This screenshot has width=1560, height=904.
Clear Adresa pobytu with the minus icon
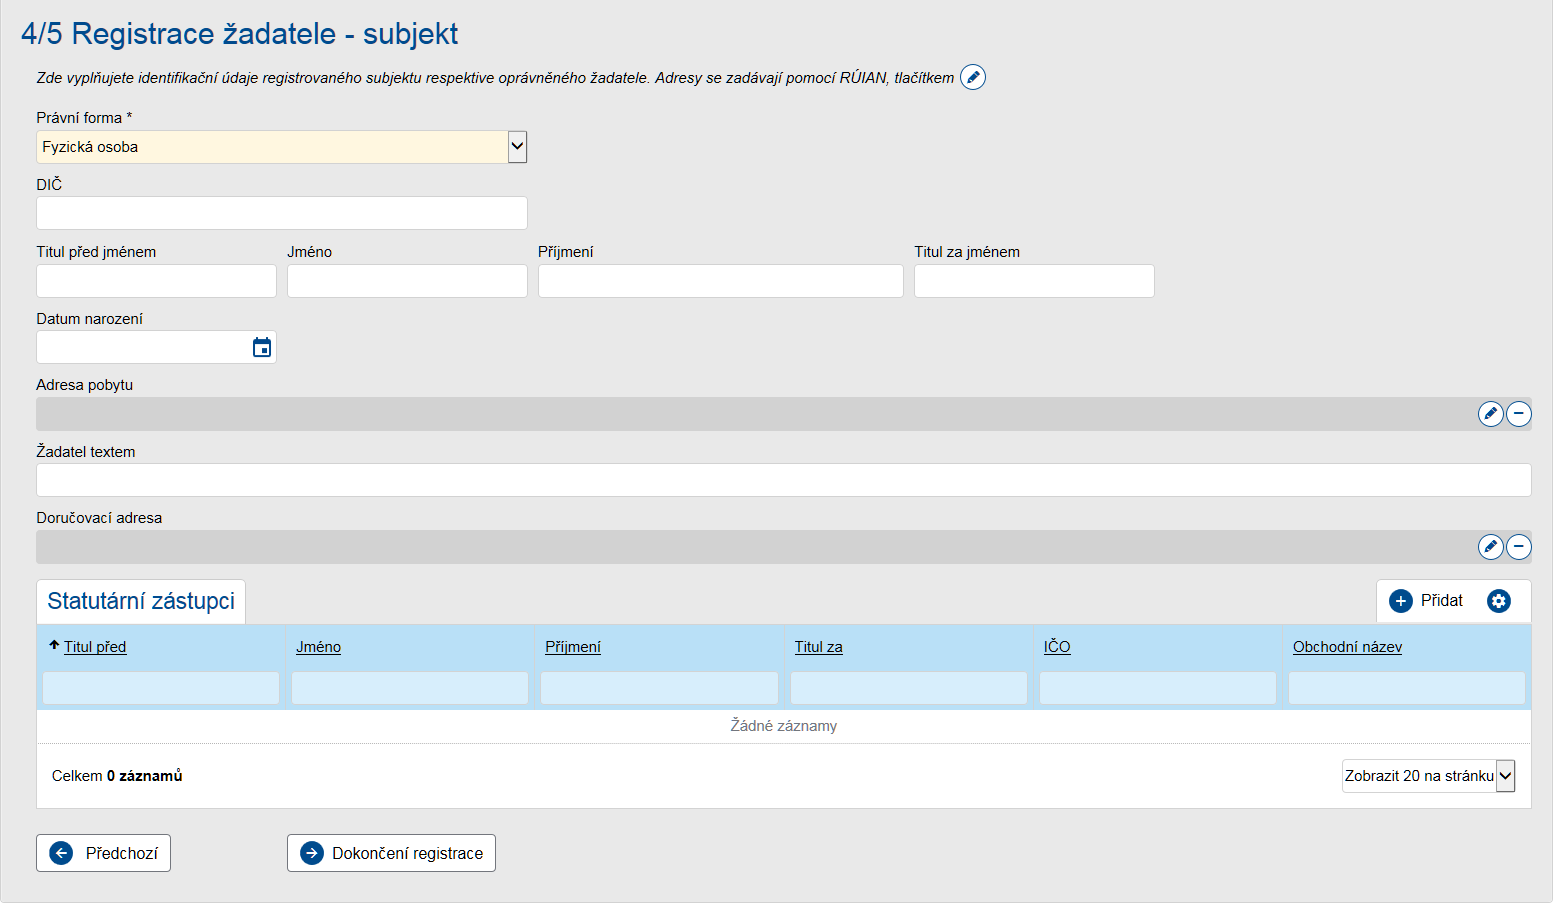tap(1519, 413)
